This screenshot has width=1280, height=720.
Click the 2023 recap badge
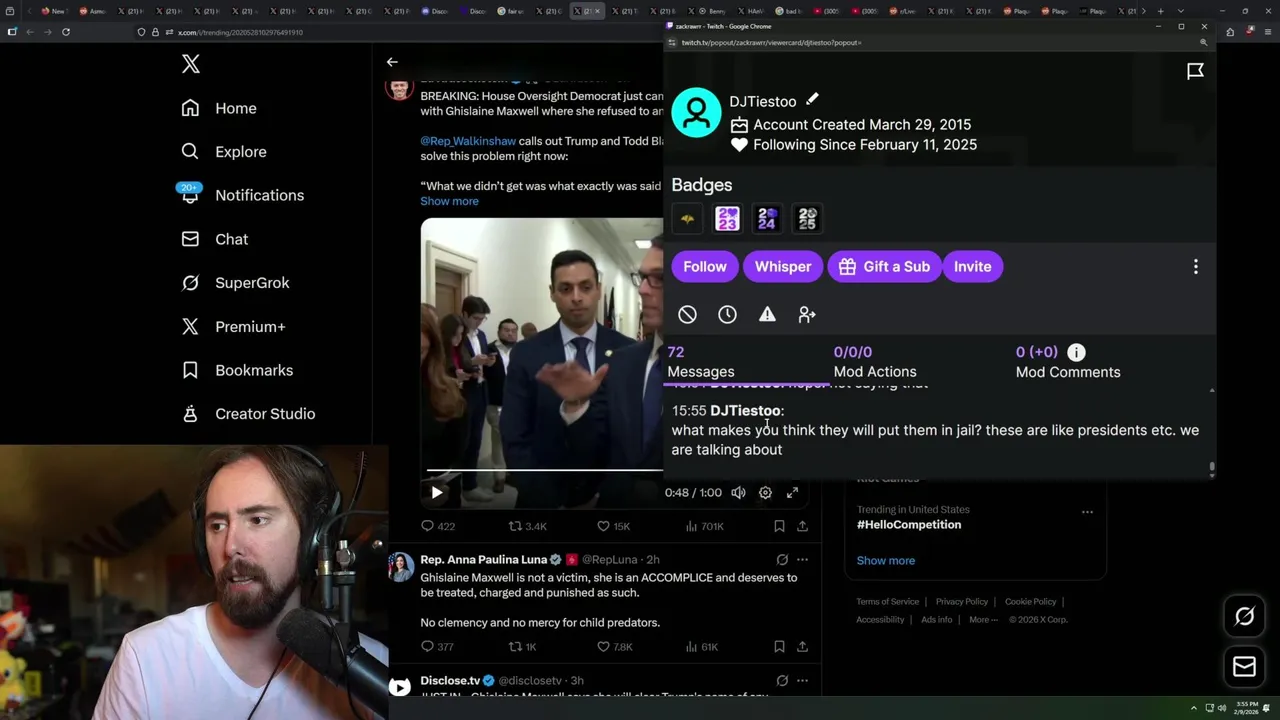click(727, 218)
